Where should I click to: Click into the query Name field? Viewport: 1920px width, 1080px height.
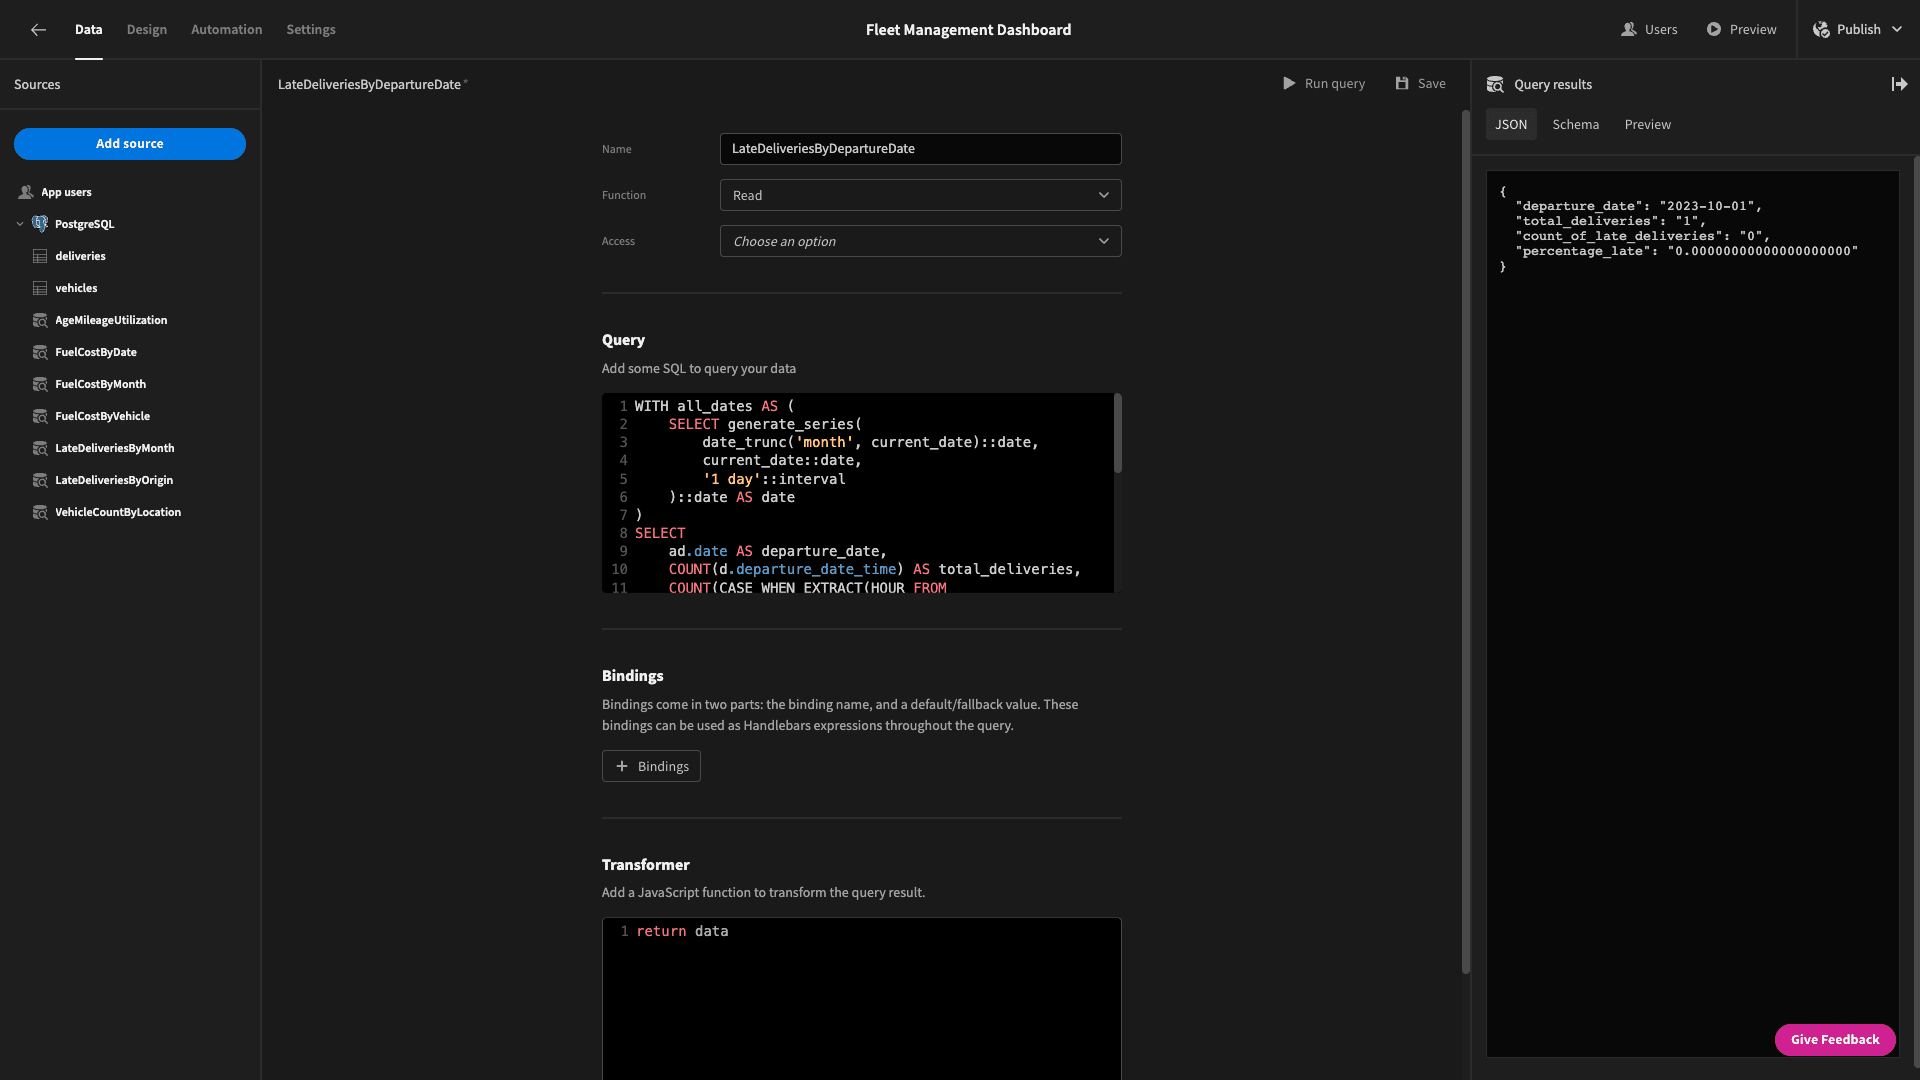(x=920, y=149)
